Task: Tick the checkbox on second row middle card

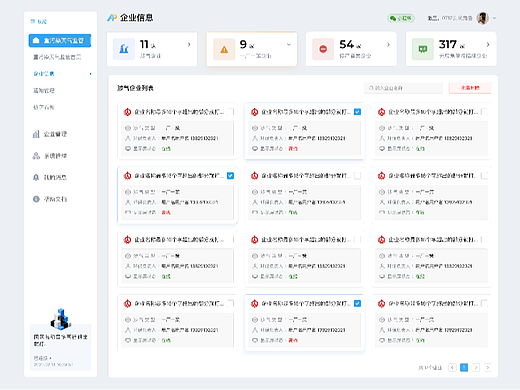Action: tap(357, 176)
